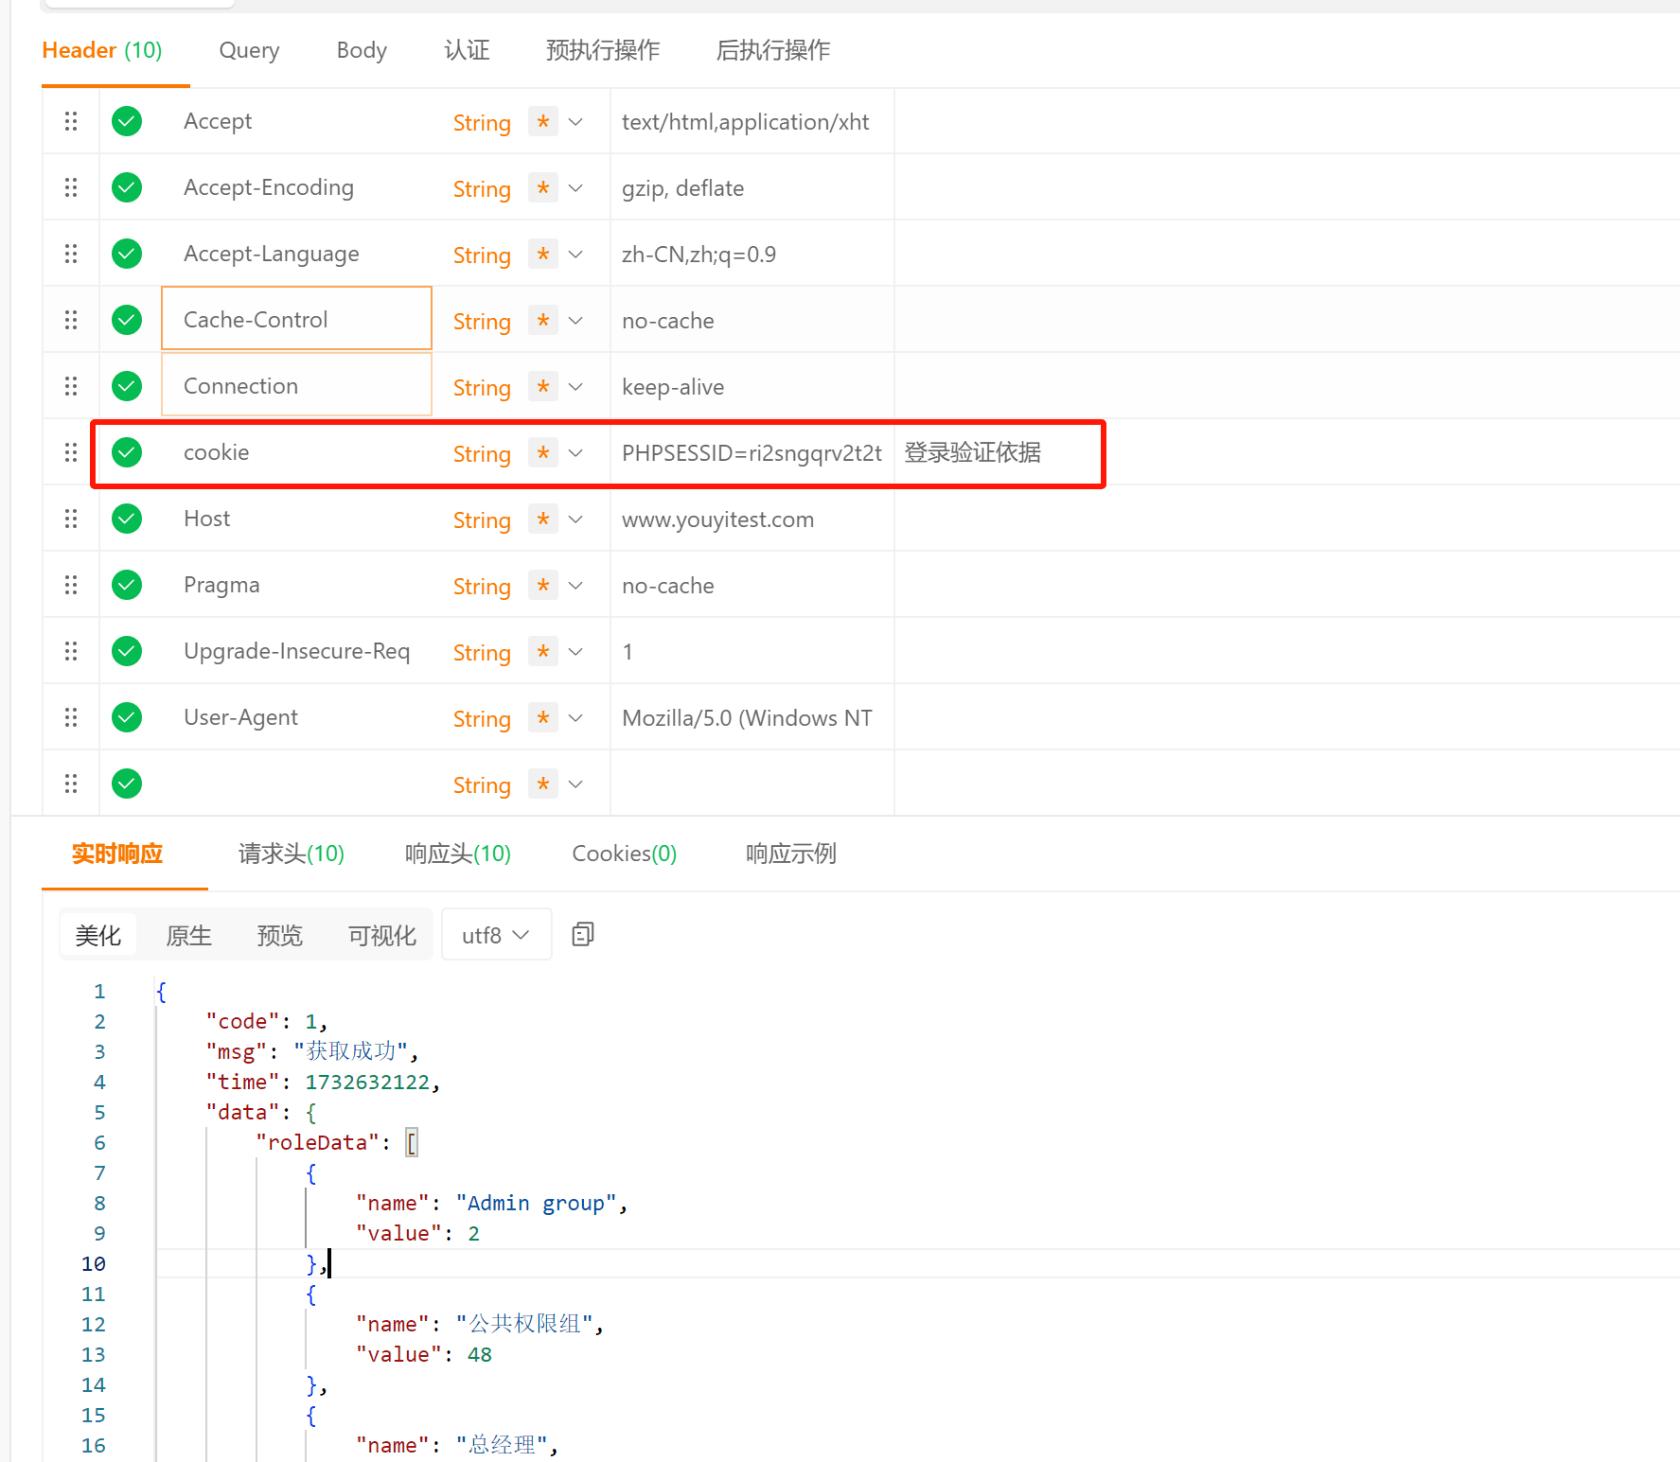Toggle required asterisk for Accept header

point(543,121)
